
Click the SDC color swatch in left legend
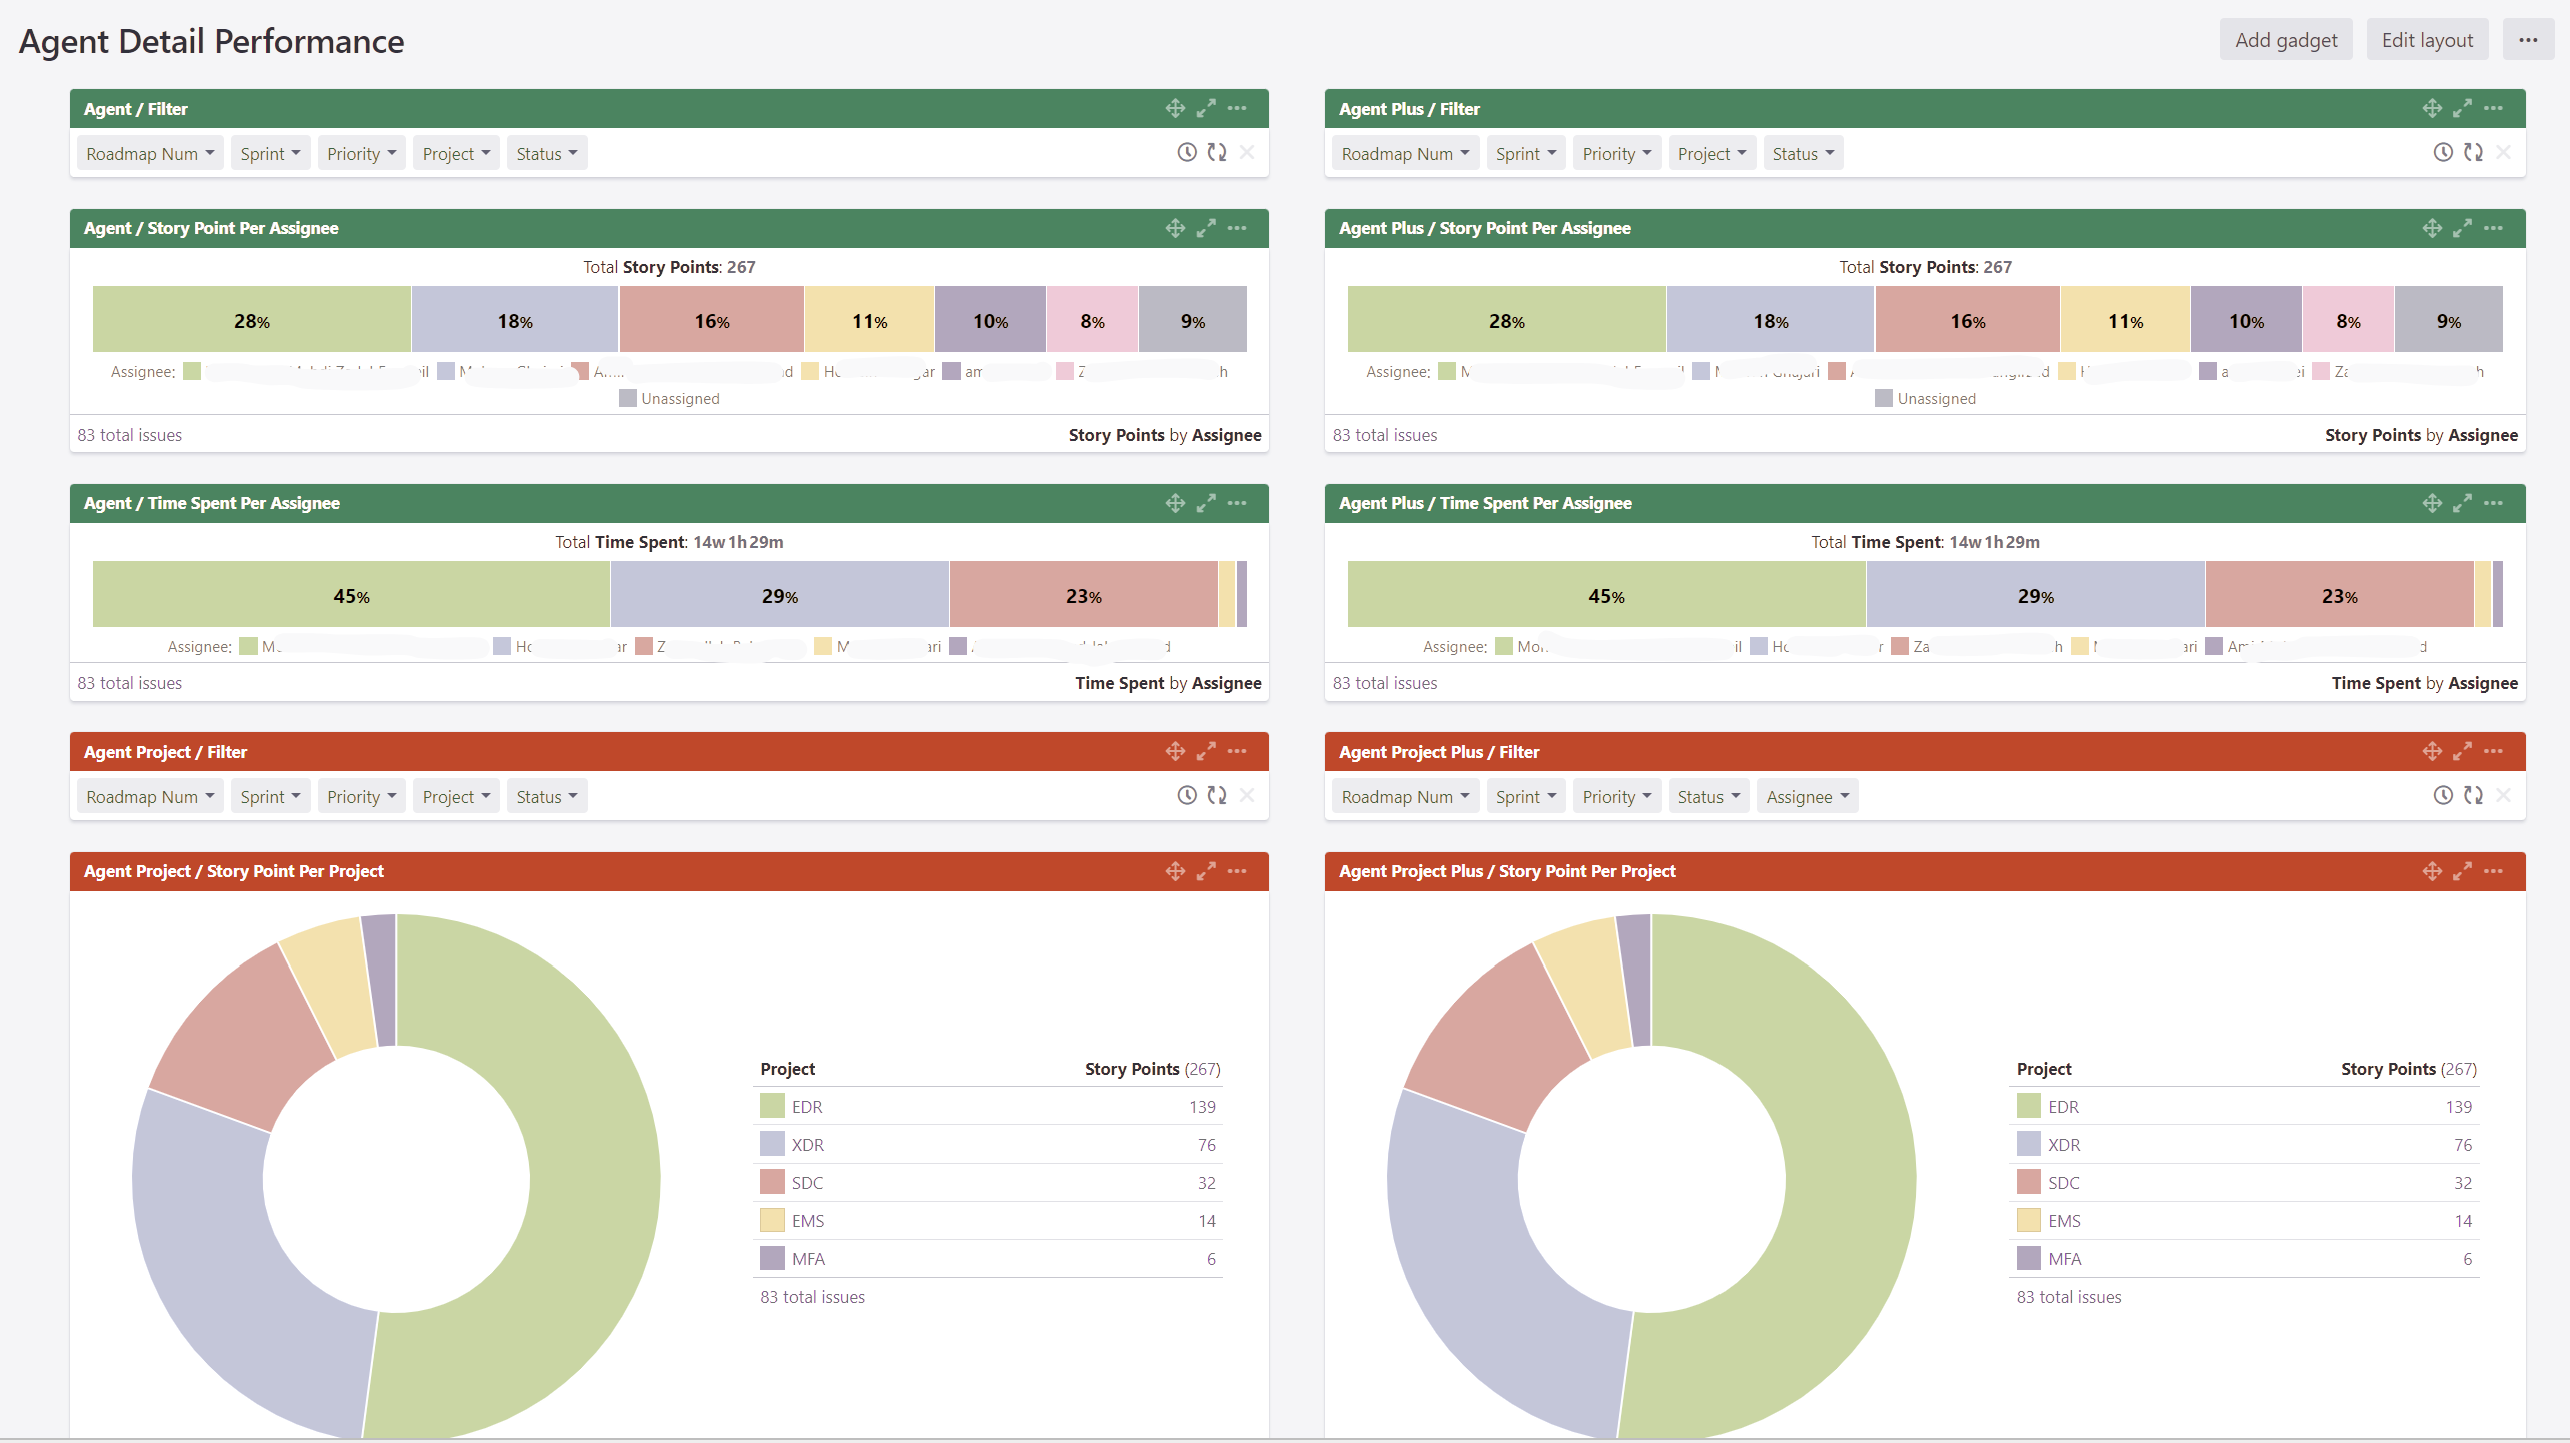pyautogui.click(x=772, y=1182)
